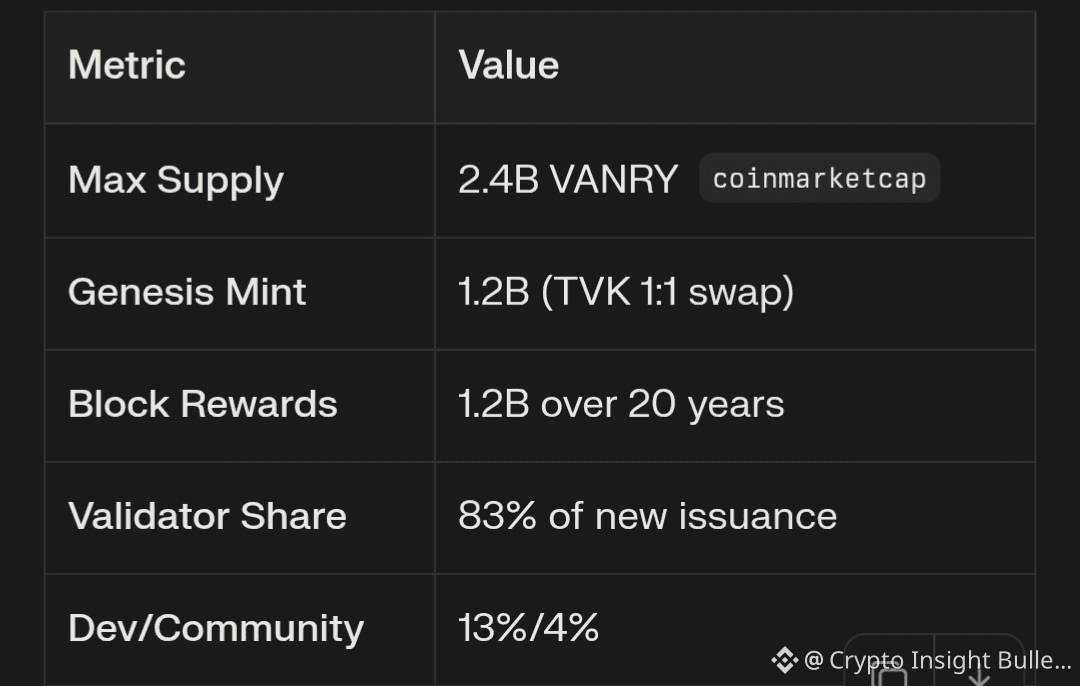Open the @Crypto Insight Bulle... author handle
This screenshot has height=686, width=1080.
pyautogui.click(x=937, y=660)
